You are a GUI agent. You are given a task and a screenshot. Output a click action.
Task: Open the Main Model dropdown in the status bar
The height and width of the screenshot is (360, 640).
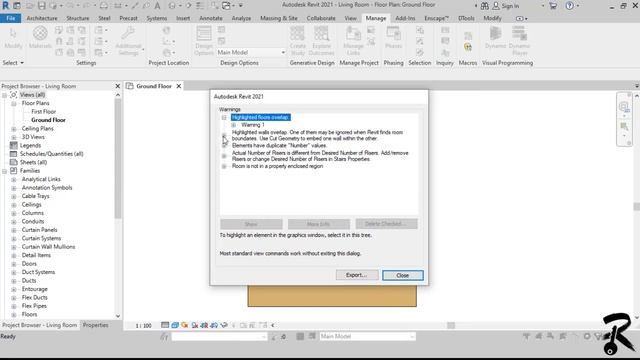(412, 336)
